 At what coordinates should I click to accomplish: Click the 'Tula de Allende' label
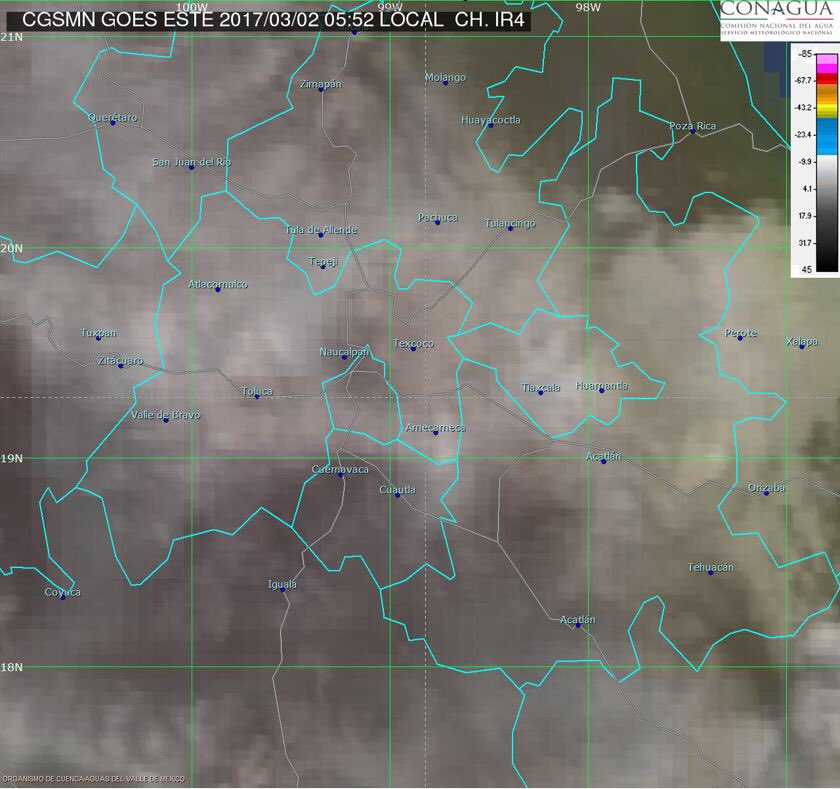click(321, 230)
